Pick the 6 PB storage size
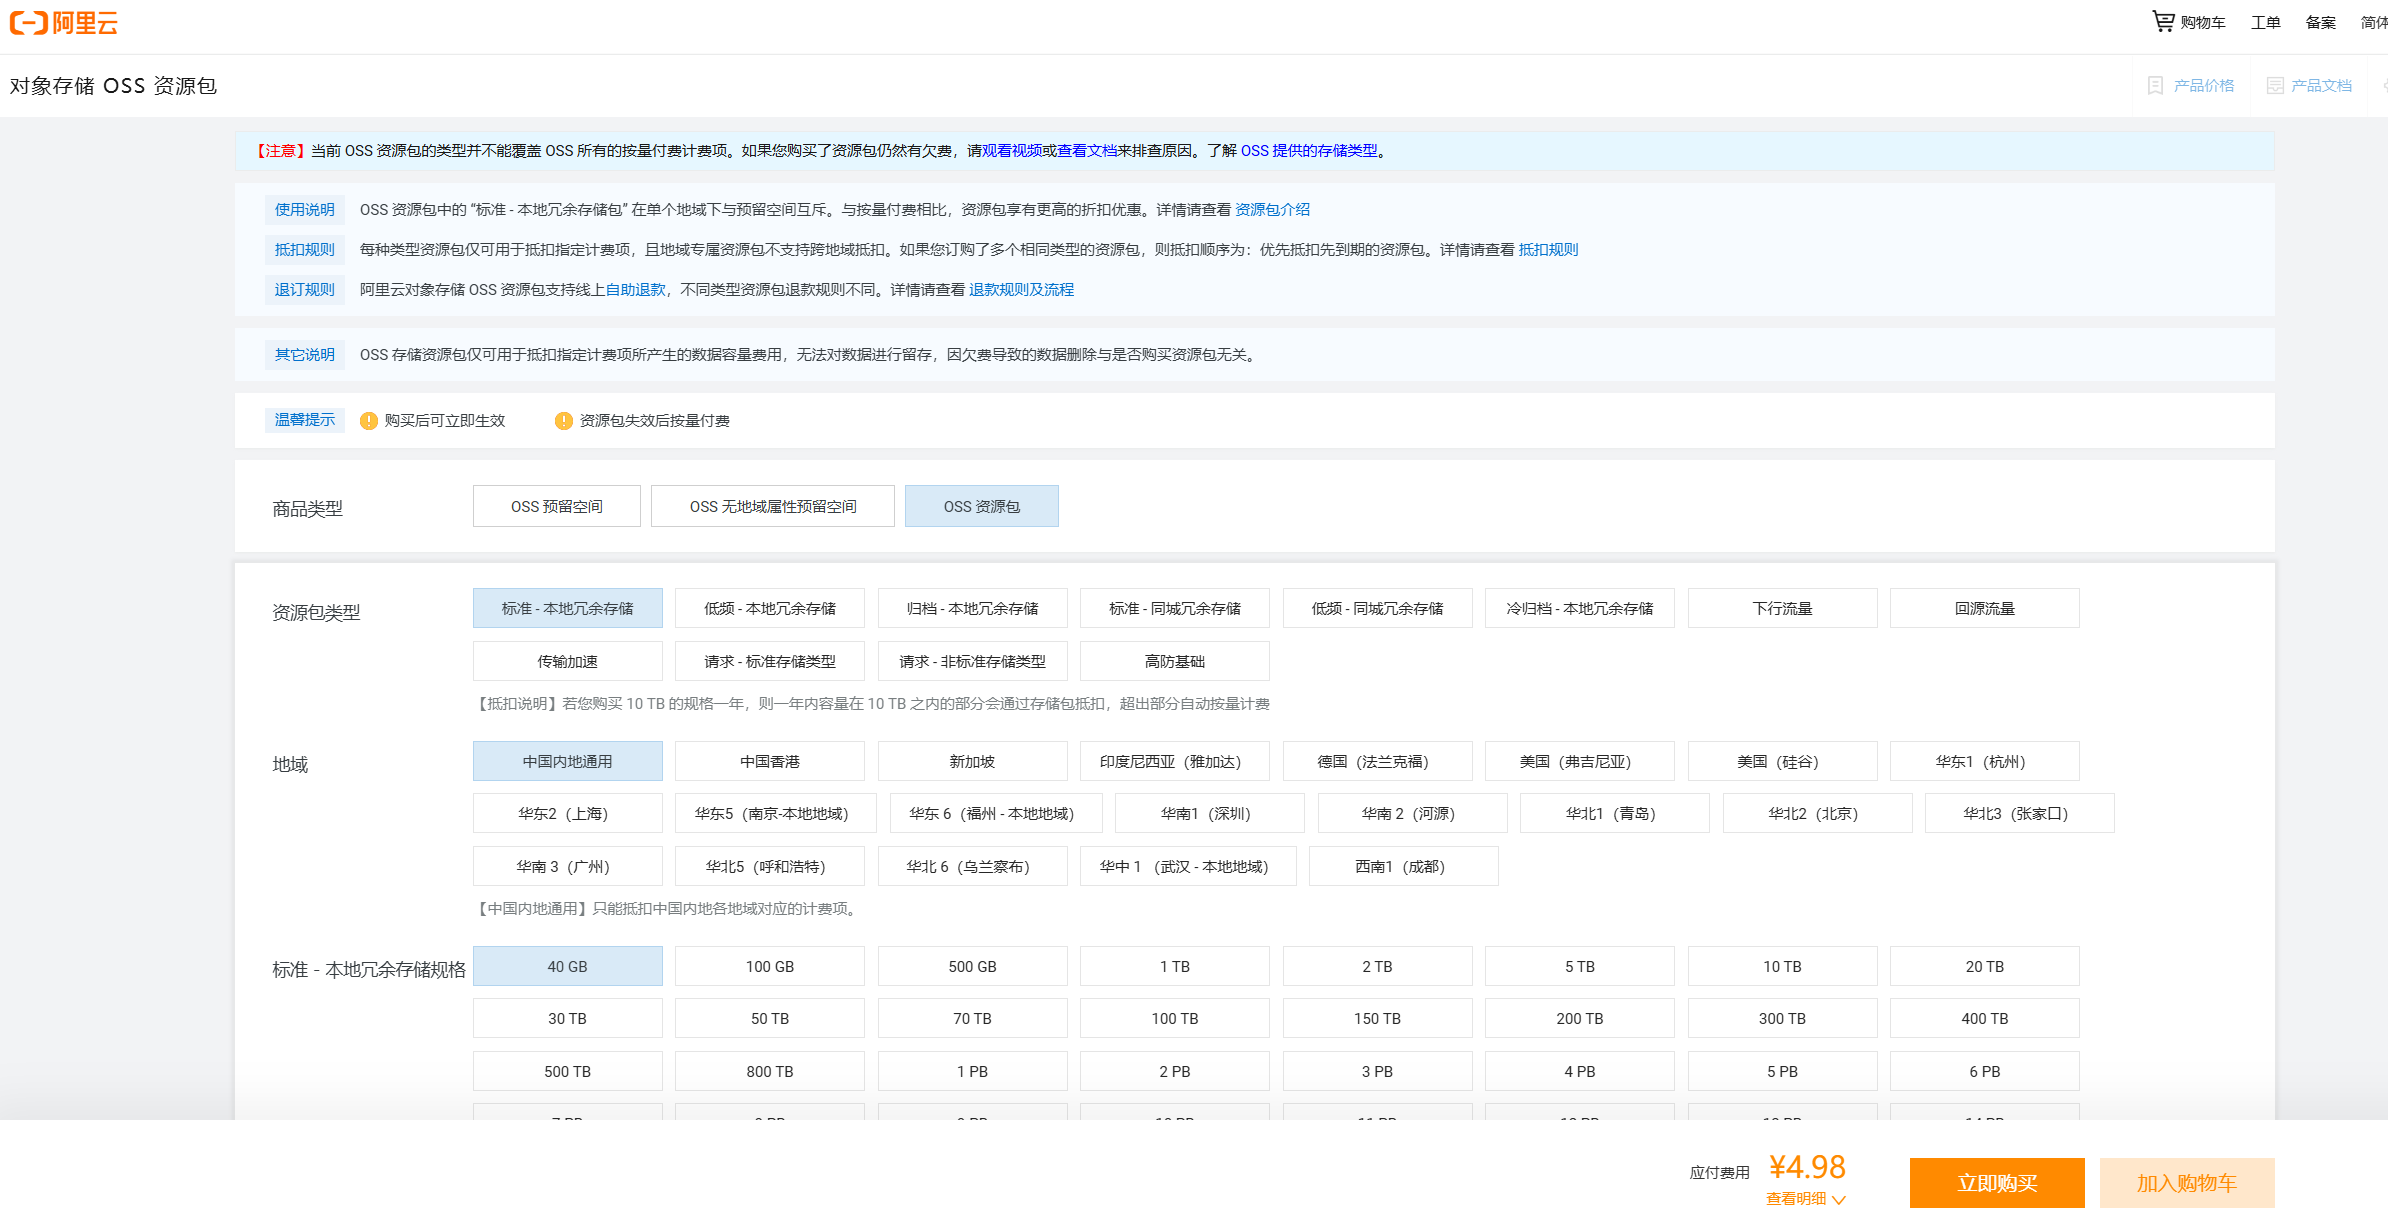Image resolution: width=2388 pixels, height=1220 pixels. coord(1985,1072)
